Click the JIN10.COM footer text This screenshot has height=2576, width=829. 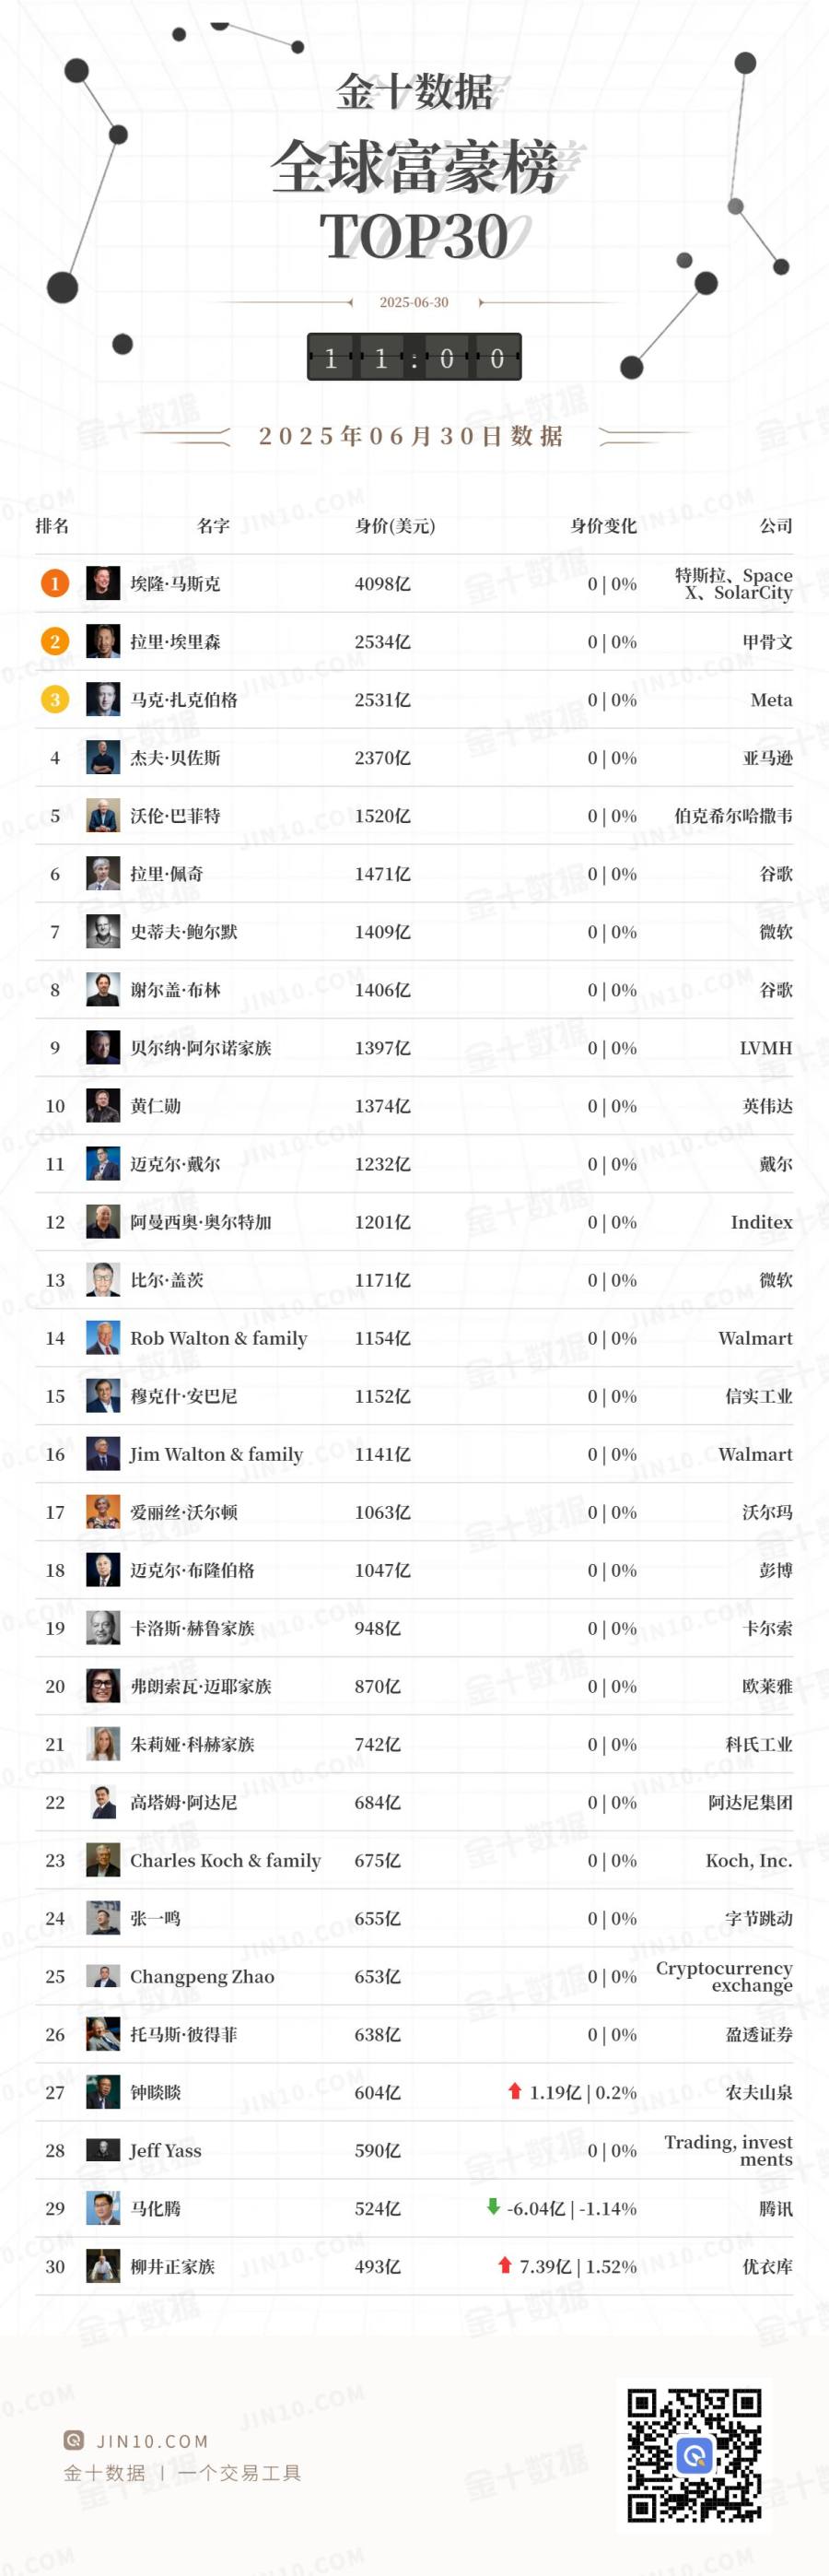[x=153, y=2441]
